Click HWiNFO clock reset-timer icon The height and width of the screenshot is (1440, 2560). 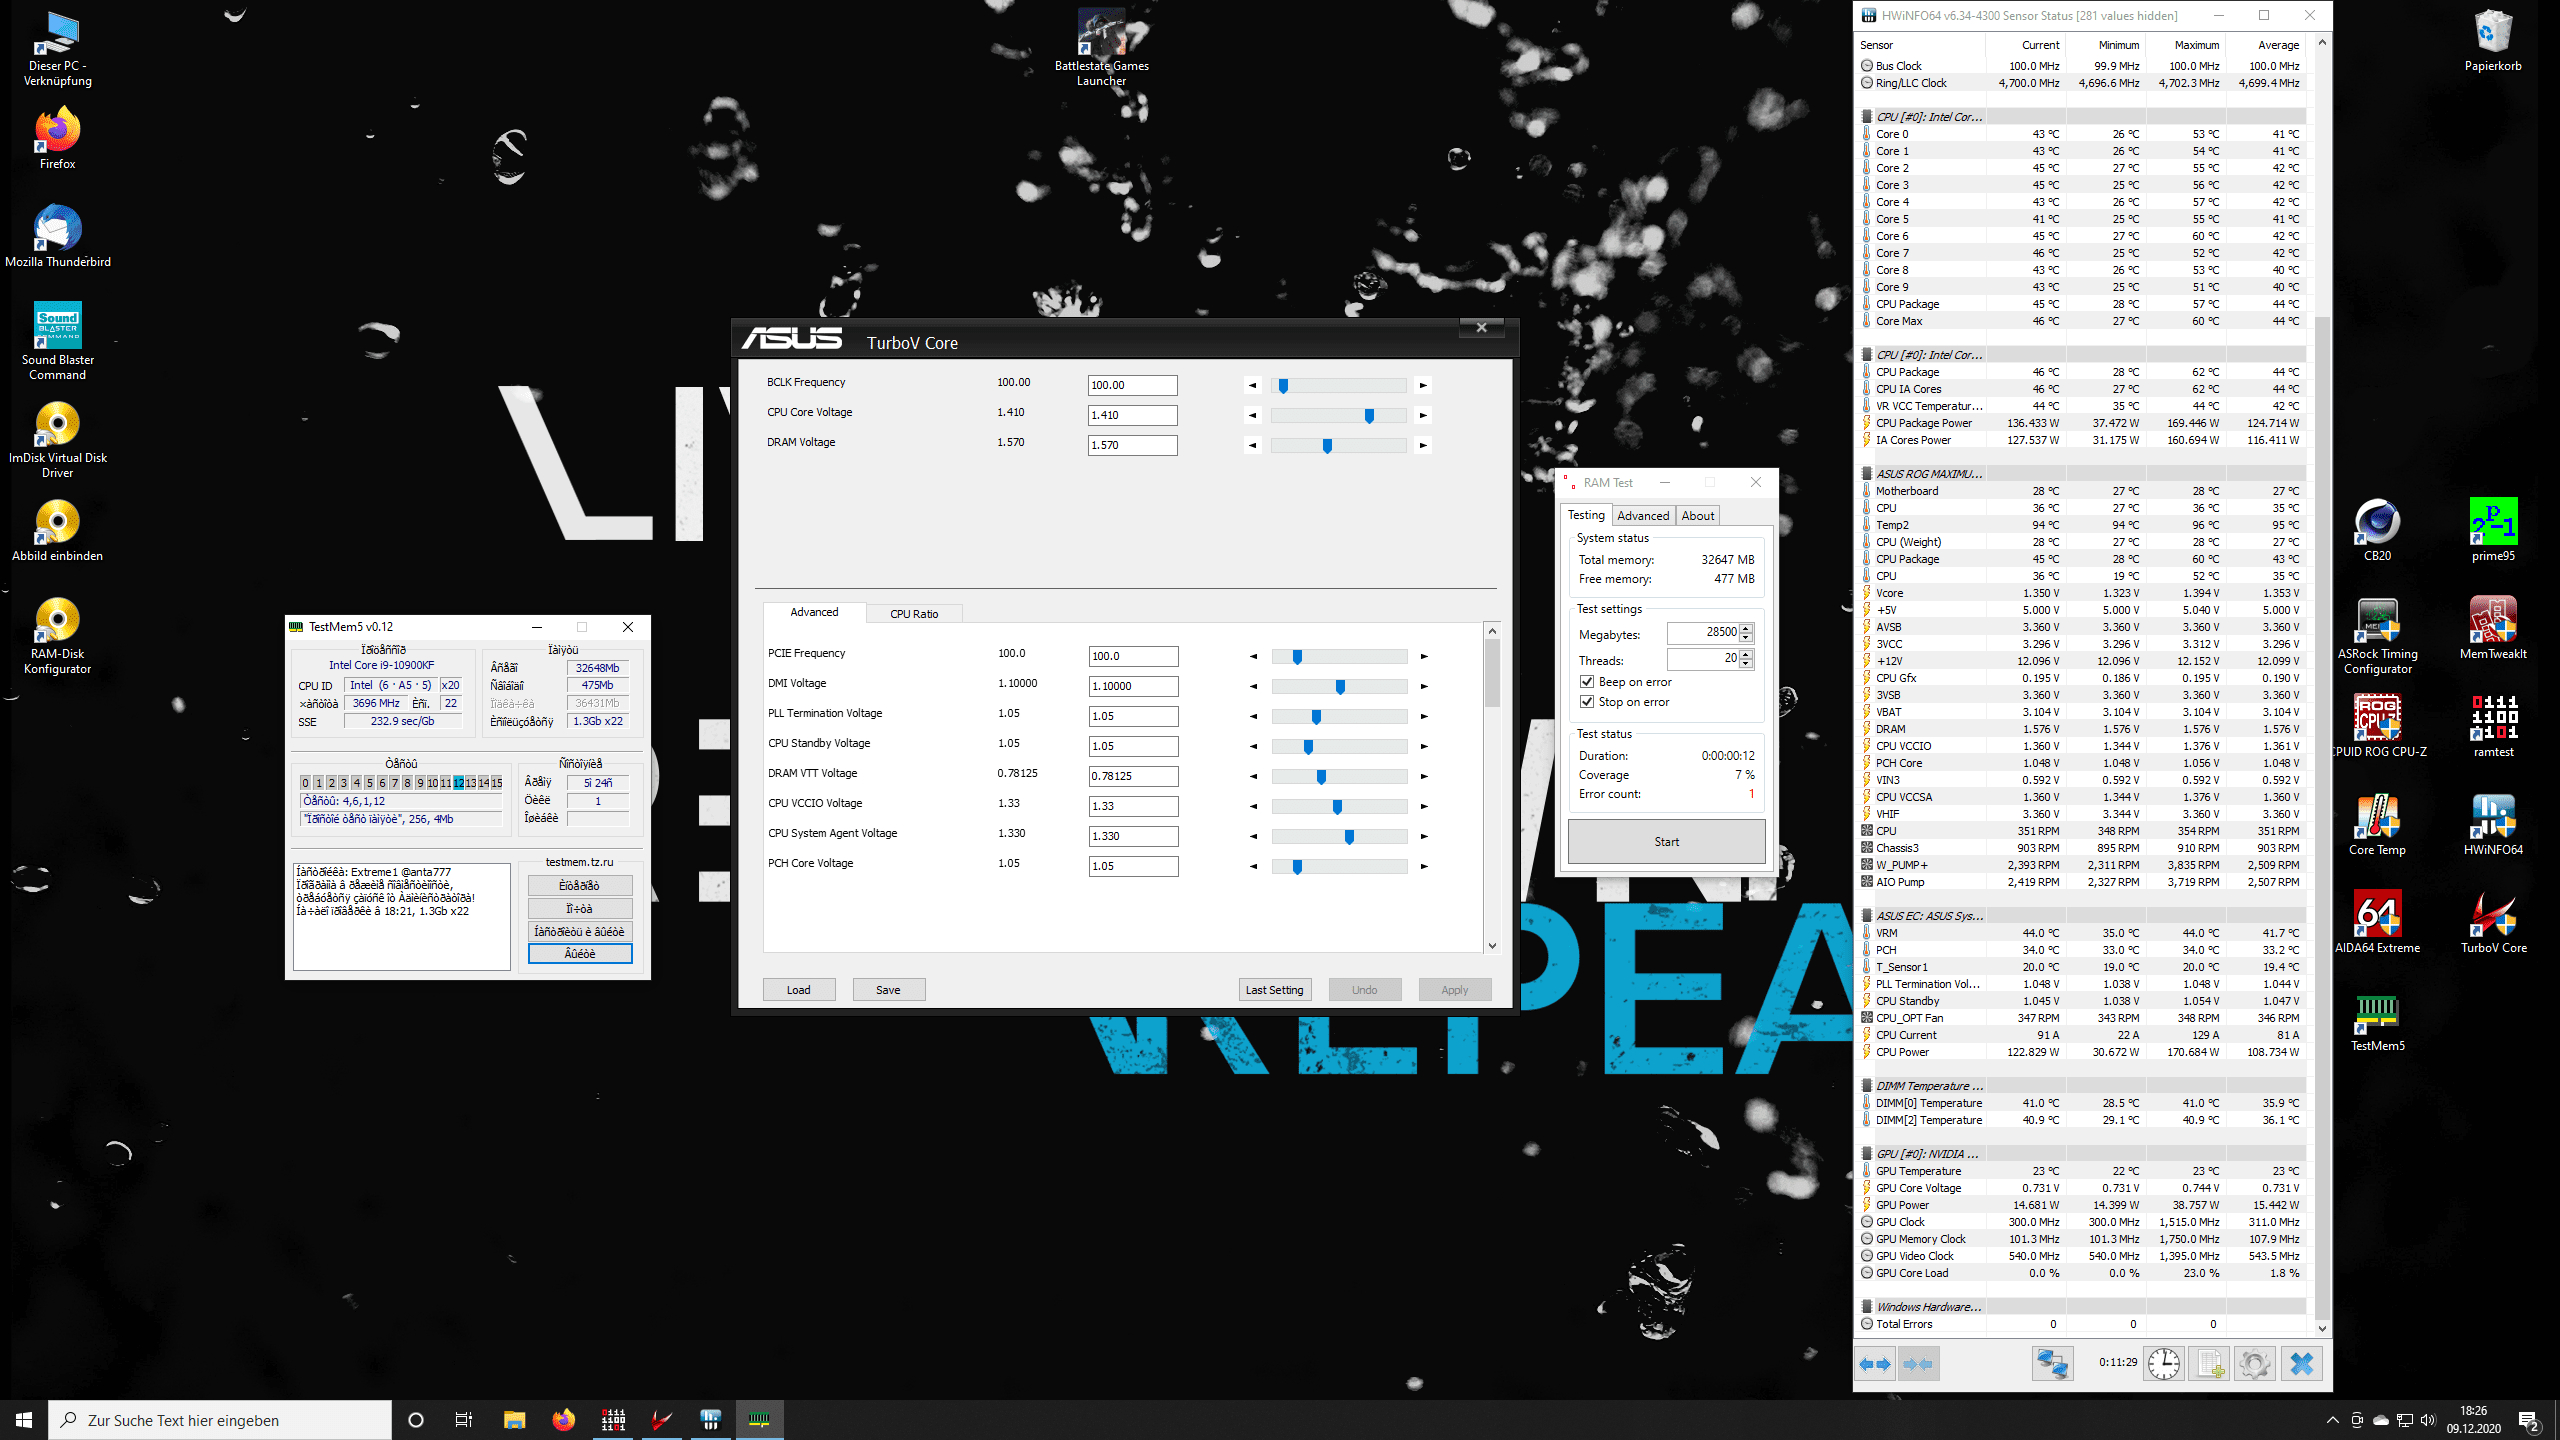[x=2164, y=1363]
